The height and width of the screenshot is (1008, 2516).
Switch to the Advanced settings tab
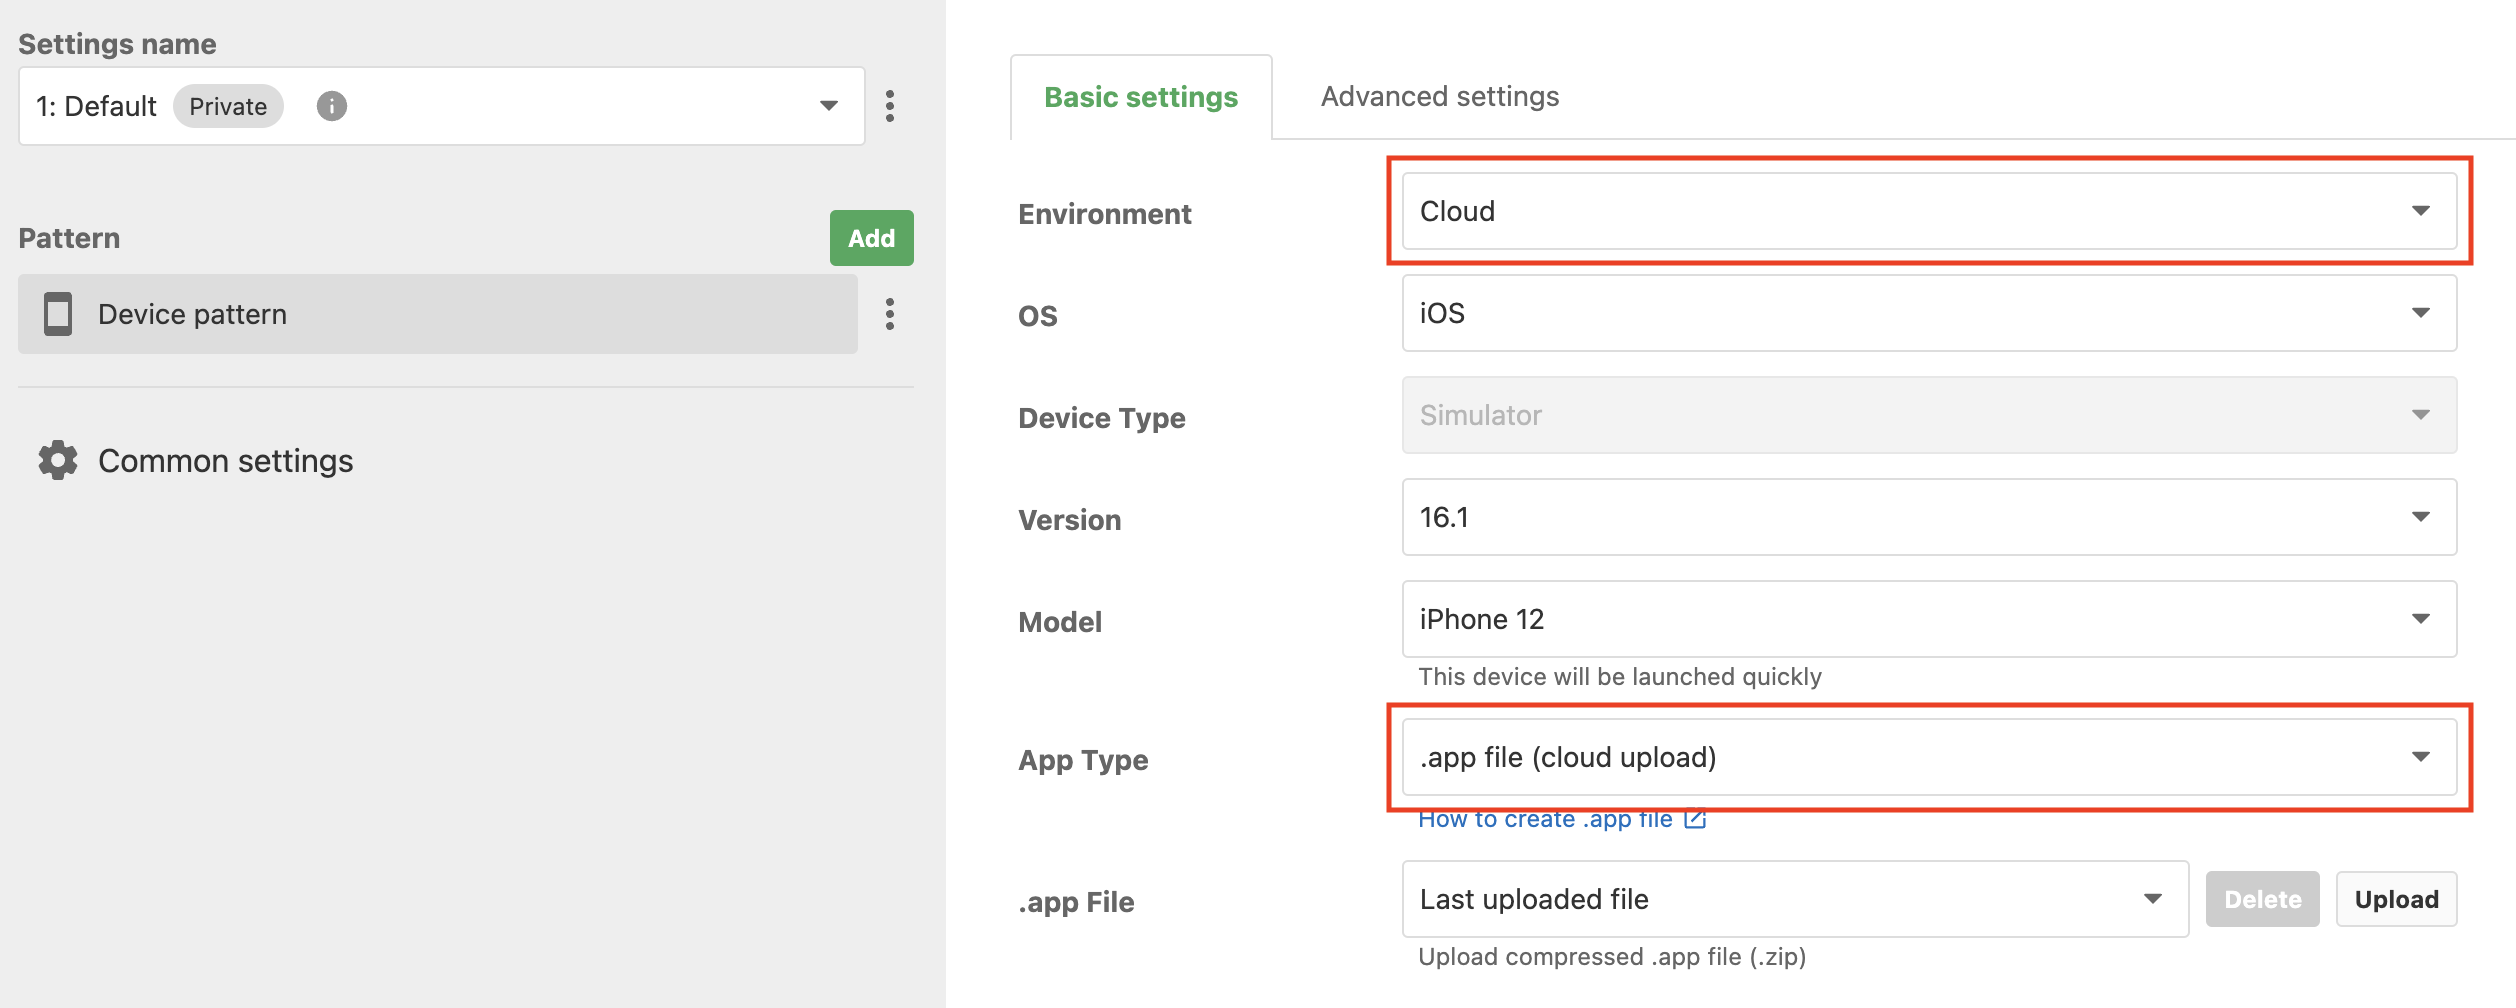(x=1440, y=96)
